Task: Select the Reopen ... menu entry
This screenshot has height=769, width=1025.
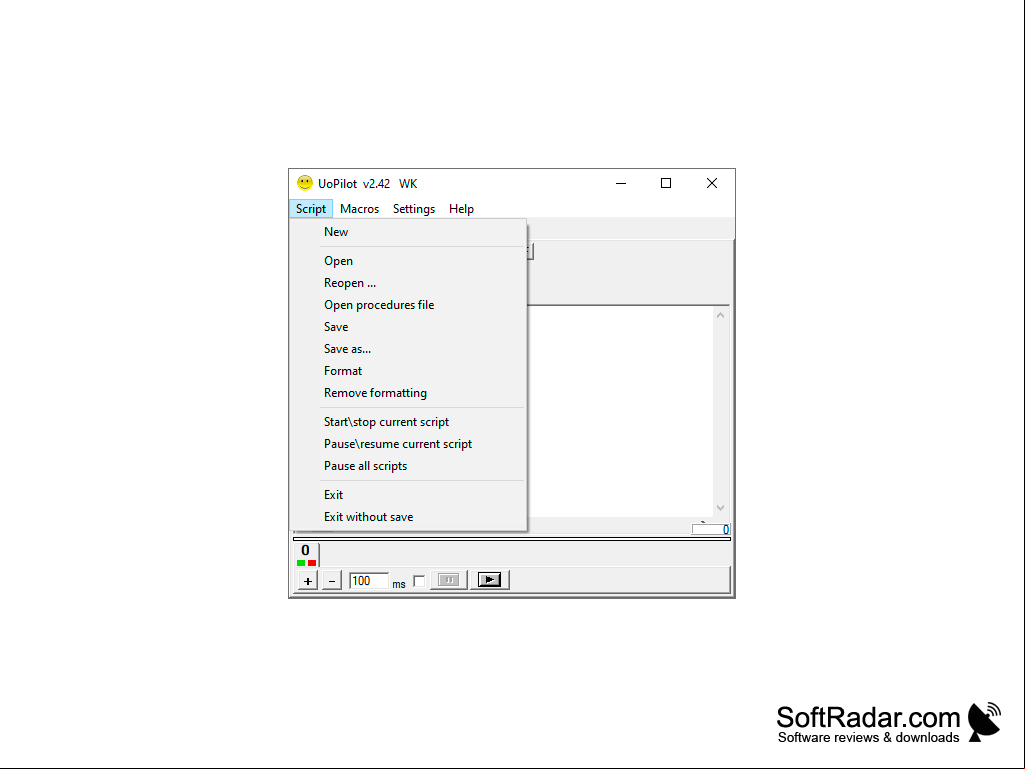Action: (408, 283)
